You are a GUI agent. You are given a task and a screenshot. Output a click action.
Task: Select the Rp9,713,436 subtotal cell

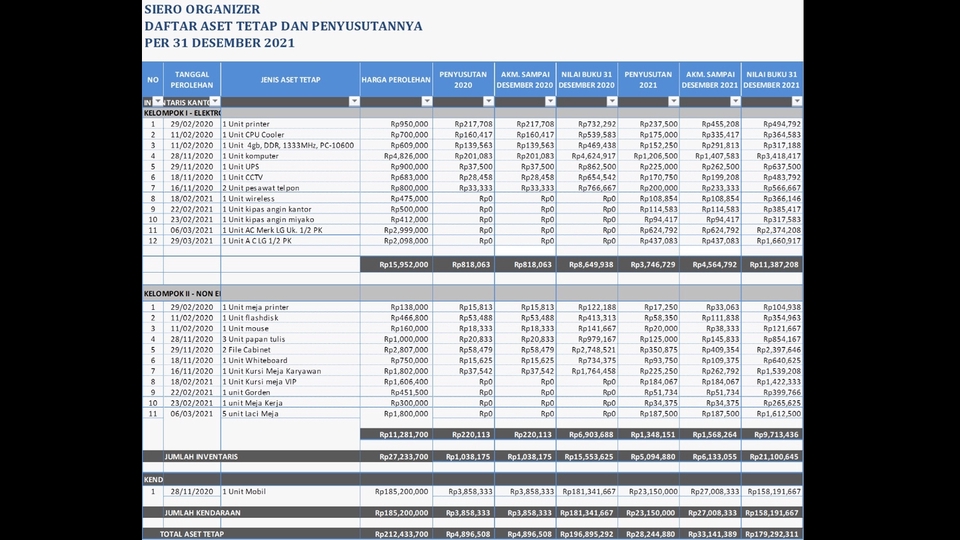point(771,434)
